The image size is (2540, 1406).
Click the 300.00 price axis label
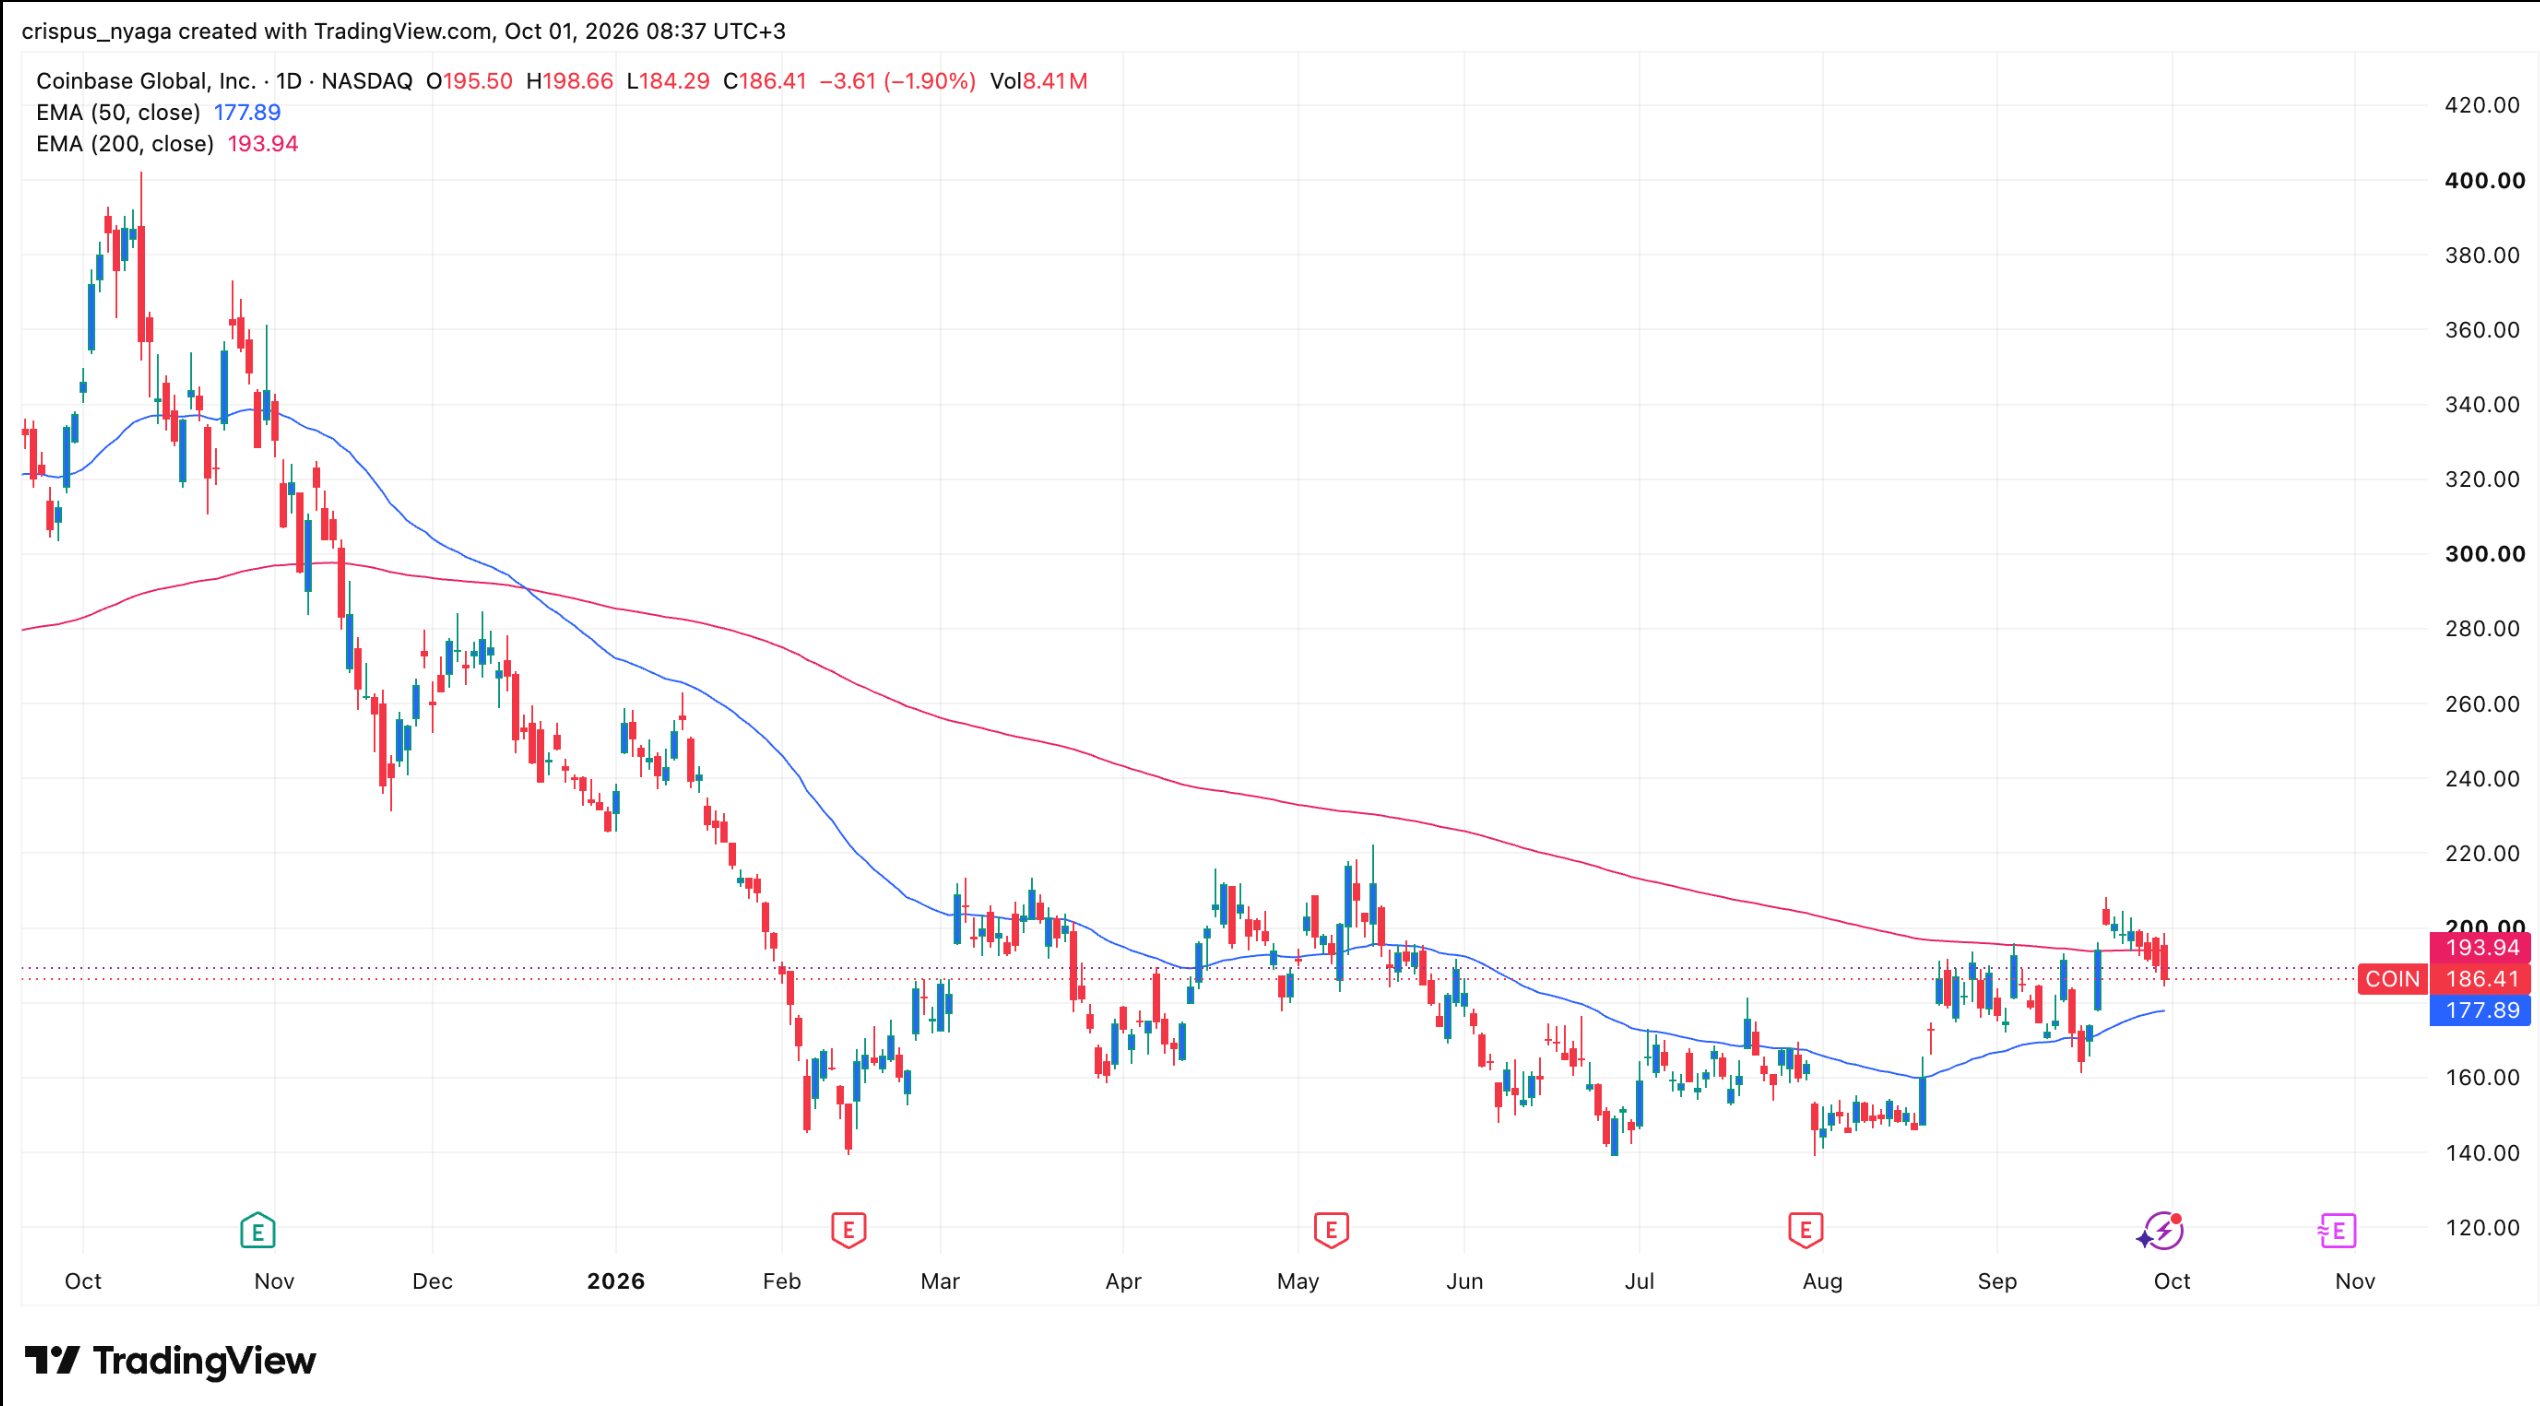point(2484,554)
